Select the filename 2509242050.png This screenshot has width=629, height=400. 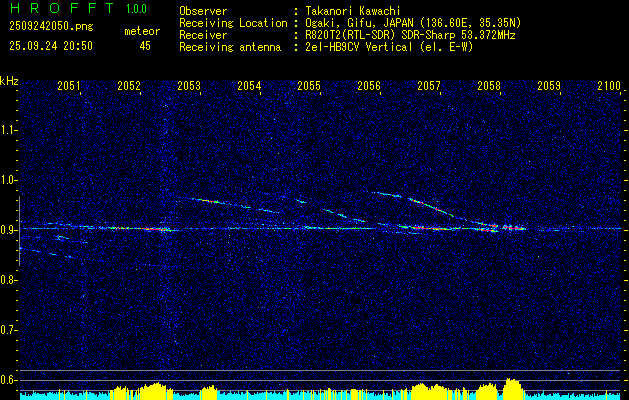point(51,27)
